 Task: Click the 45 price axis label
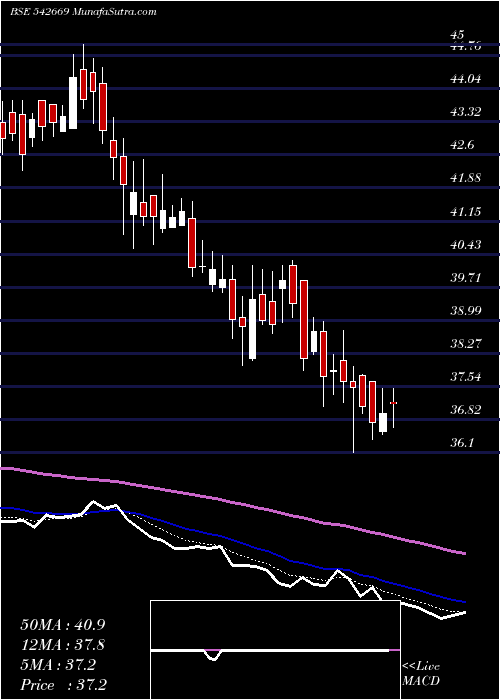pos(458,34)
